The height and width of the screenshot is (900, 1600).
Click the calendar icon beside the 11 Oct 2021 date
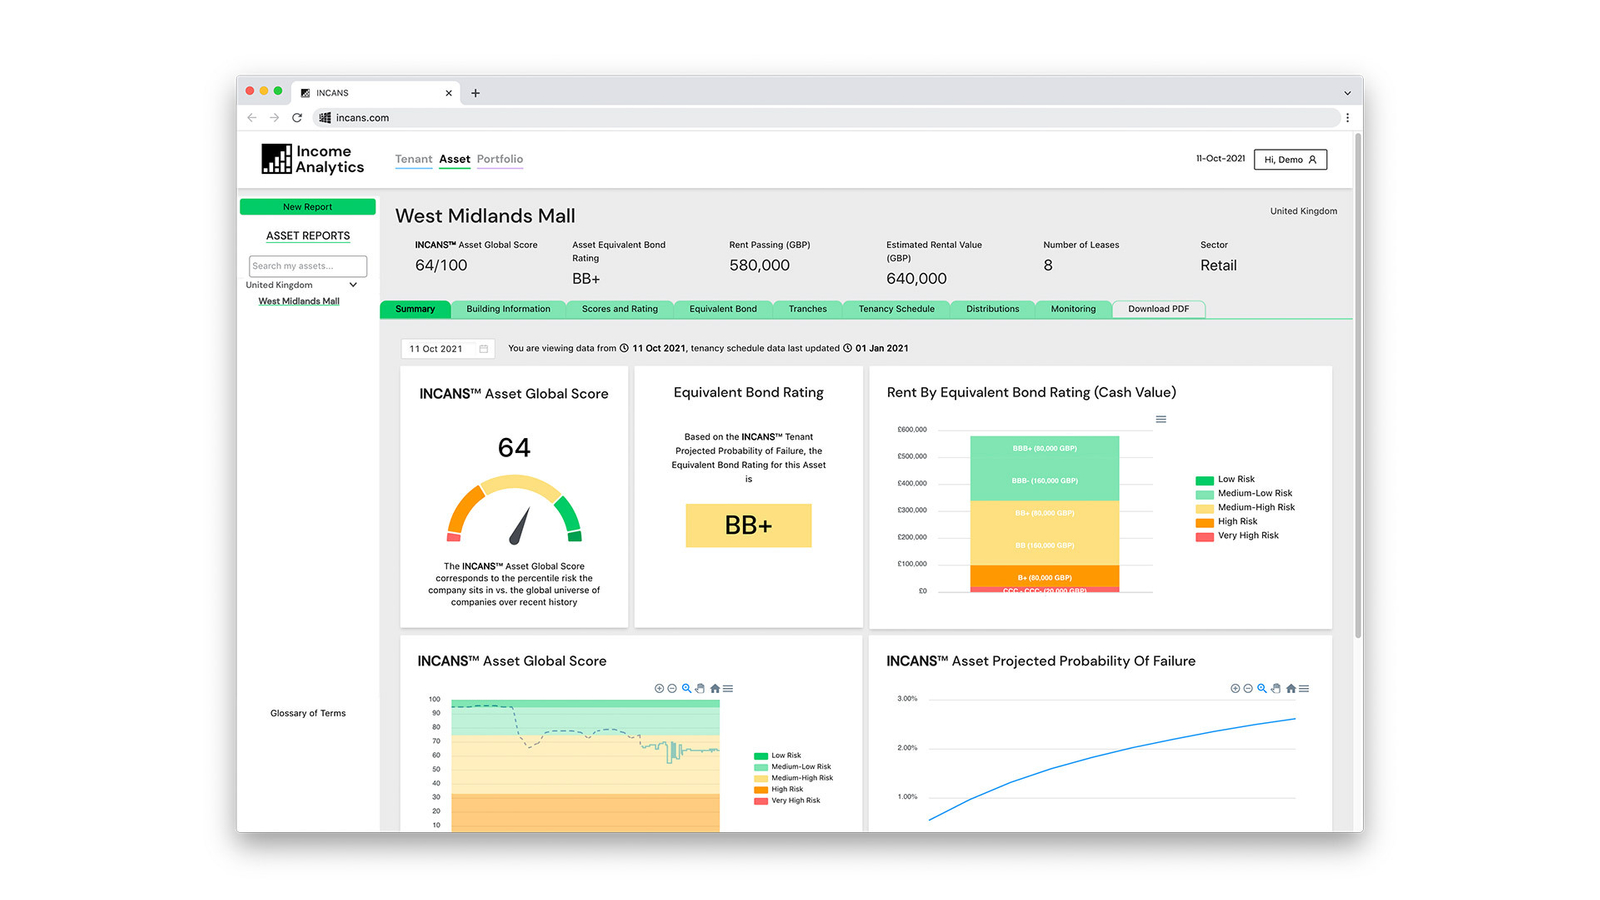(x=484, y=348)
